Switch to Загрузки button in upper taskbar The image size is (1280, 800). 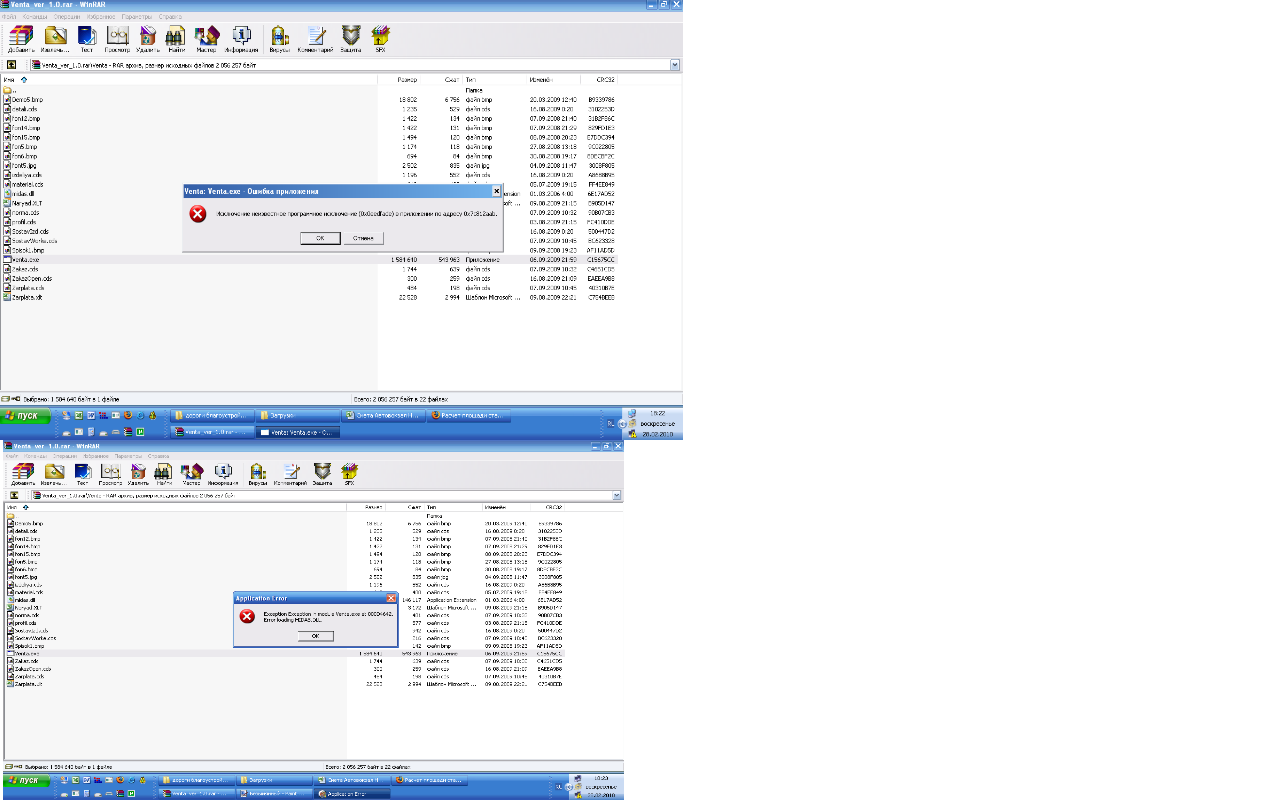[297, 415]
